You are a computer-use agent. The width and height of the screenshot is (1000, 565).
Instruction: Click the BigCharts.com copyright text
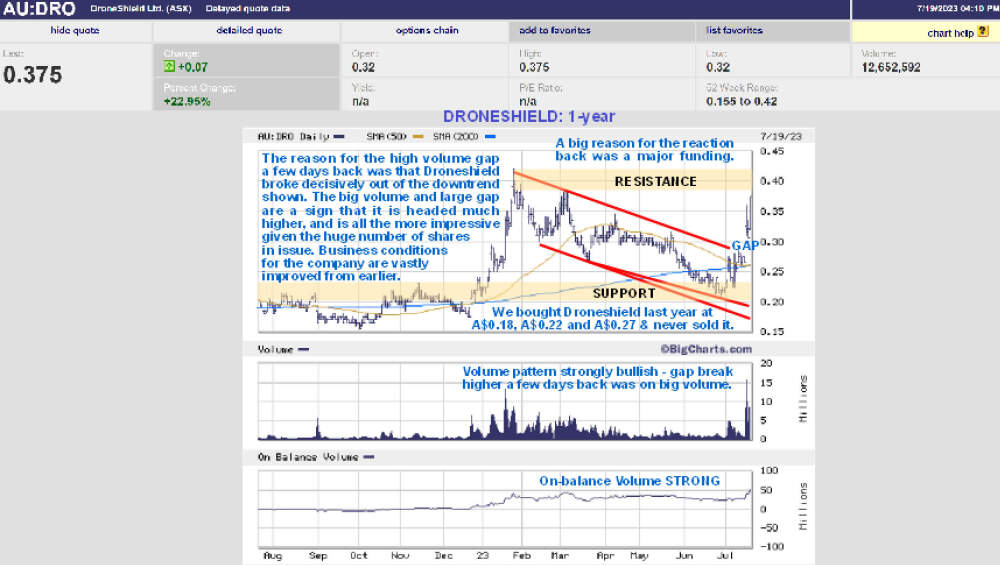(x=706, y=349)
